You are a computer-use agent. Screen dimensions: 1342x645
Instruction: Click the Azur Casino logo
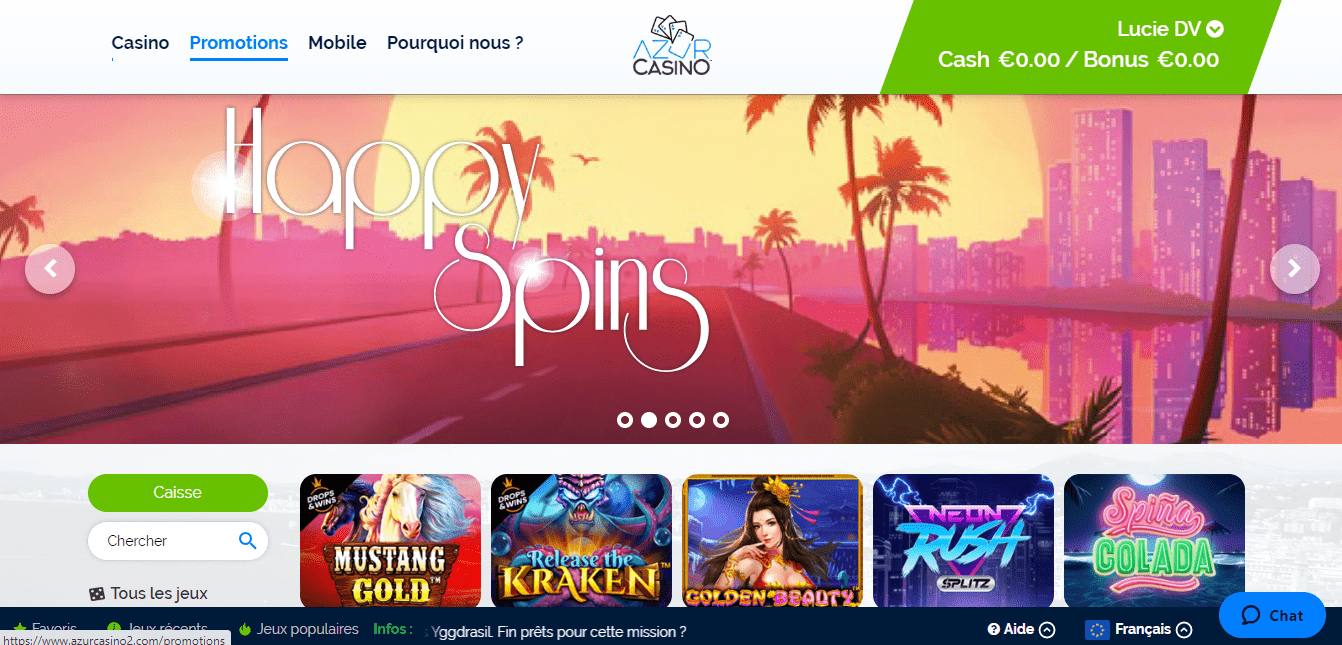[672, 45]
